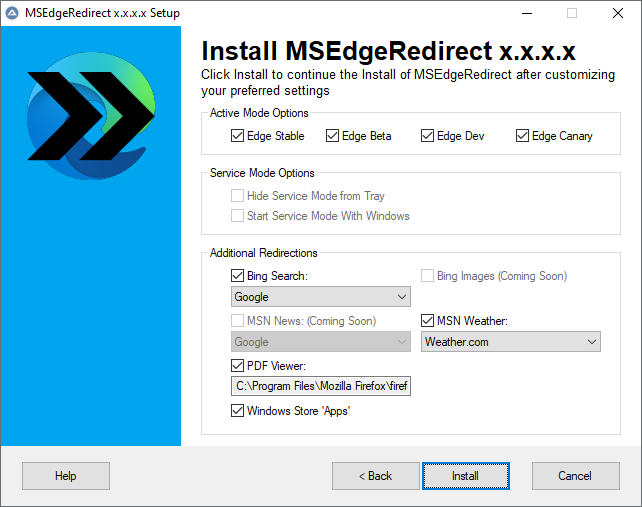Click the Help button
642x507 pixels.
[x=66, y=476]
